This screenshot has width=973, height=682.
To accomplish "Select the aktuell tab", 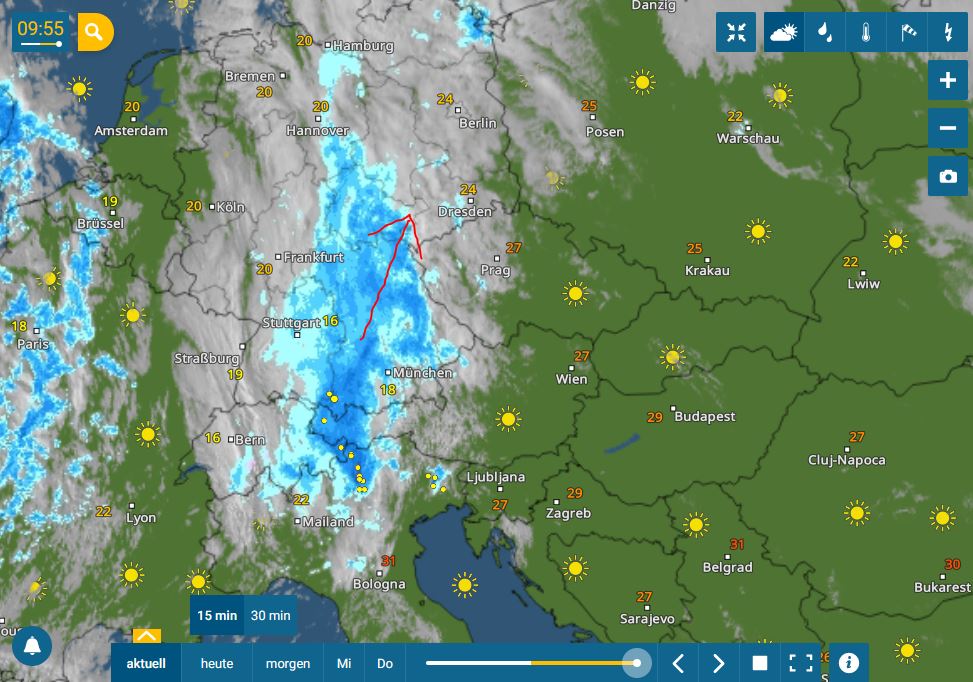I will (146, 663).
